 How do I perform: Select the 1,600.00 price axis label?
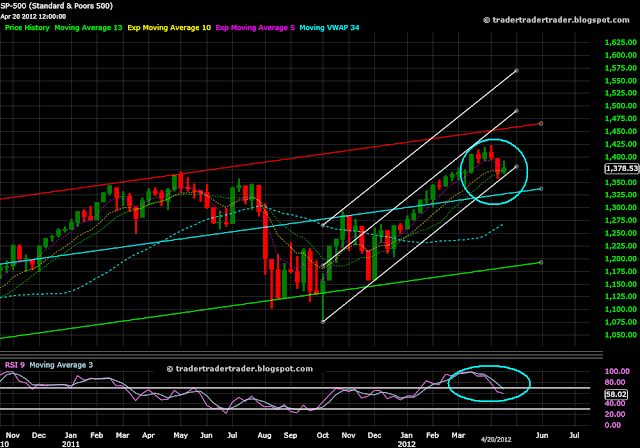(620, 55)
